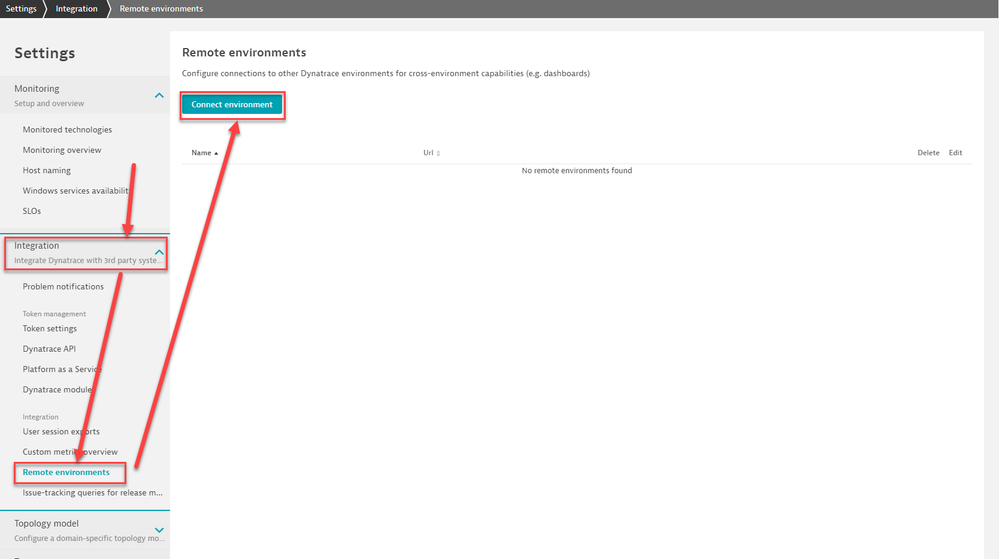999x559 pixels.
Task: Click the Monitoring section header
Action: click(x=85, y=96)
